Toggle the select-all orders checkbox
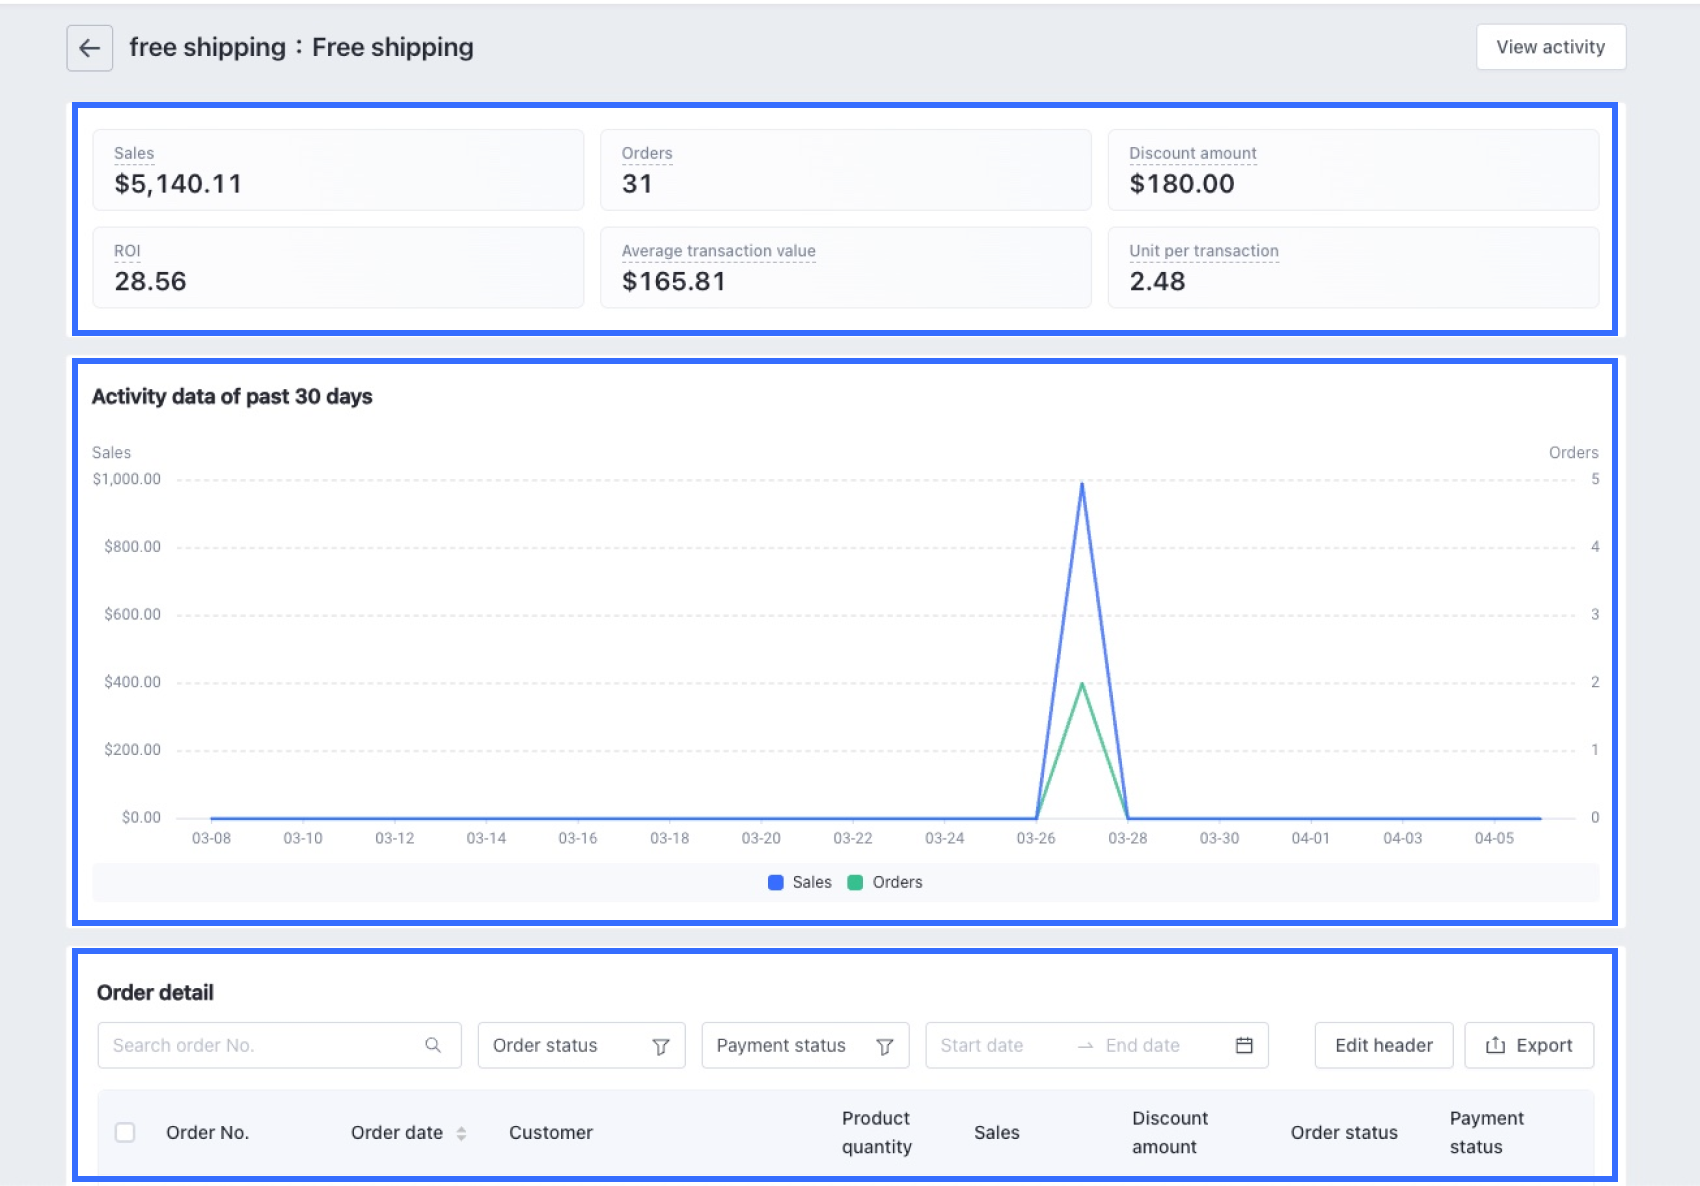Viewport: 1700px width, 1186px height. (125, 1132)
